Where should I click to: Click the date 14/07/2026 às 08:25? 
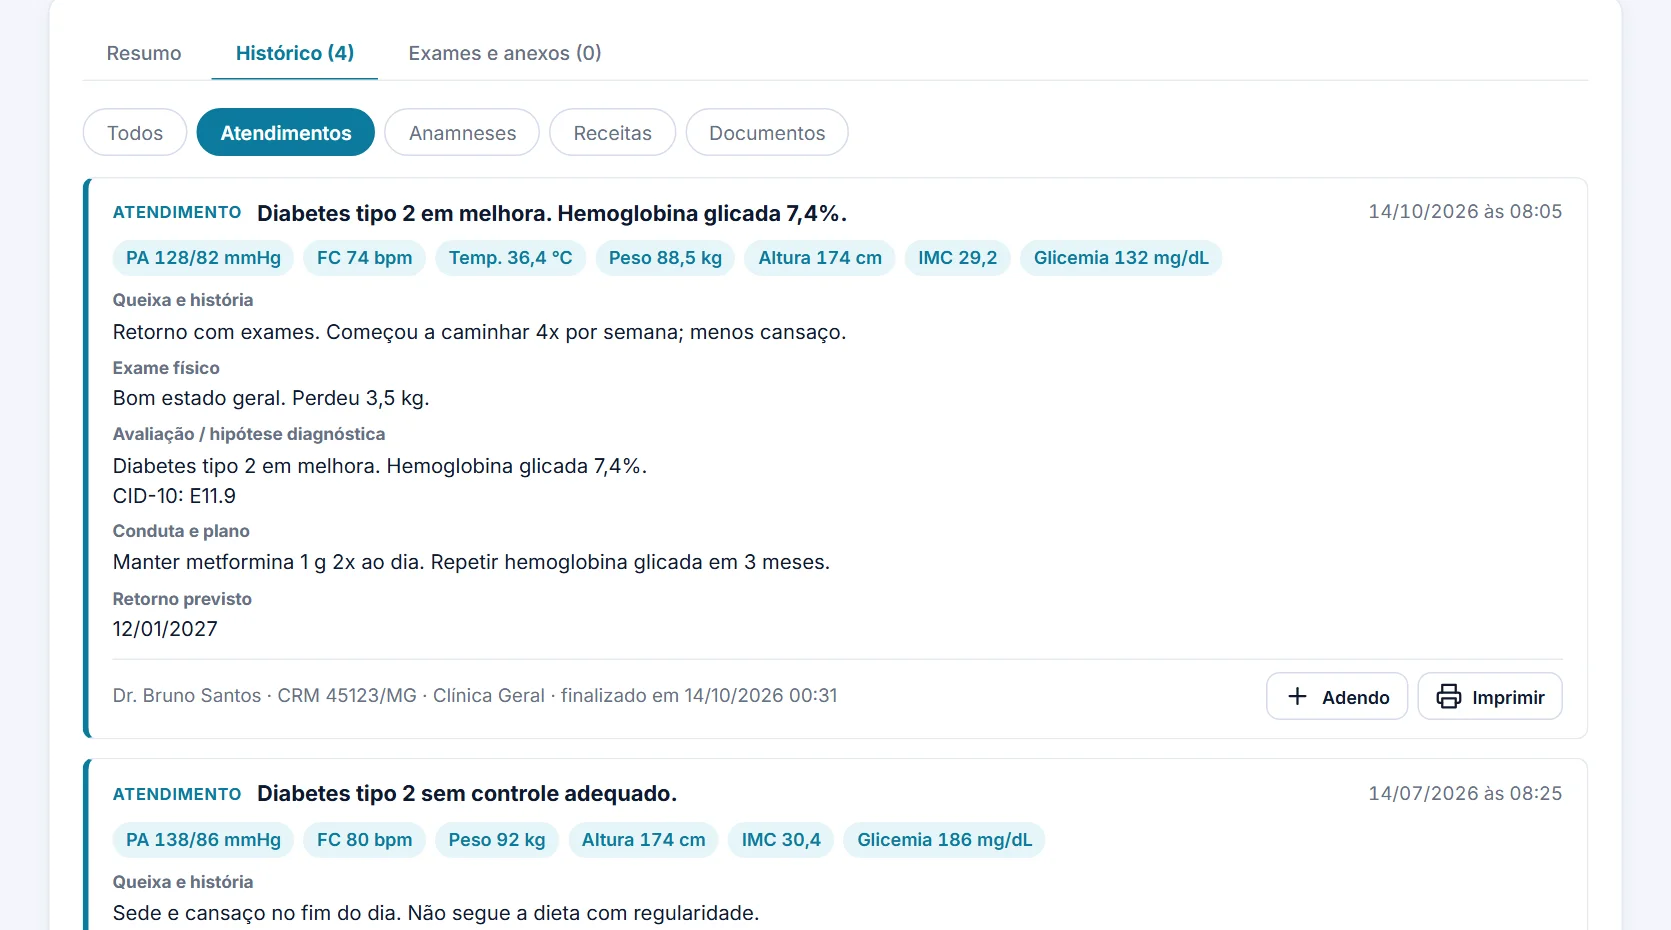[1465, 794]
